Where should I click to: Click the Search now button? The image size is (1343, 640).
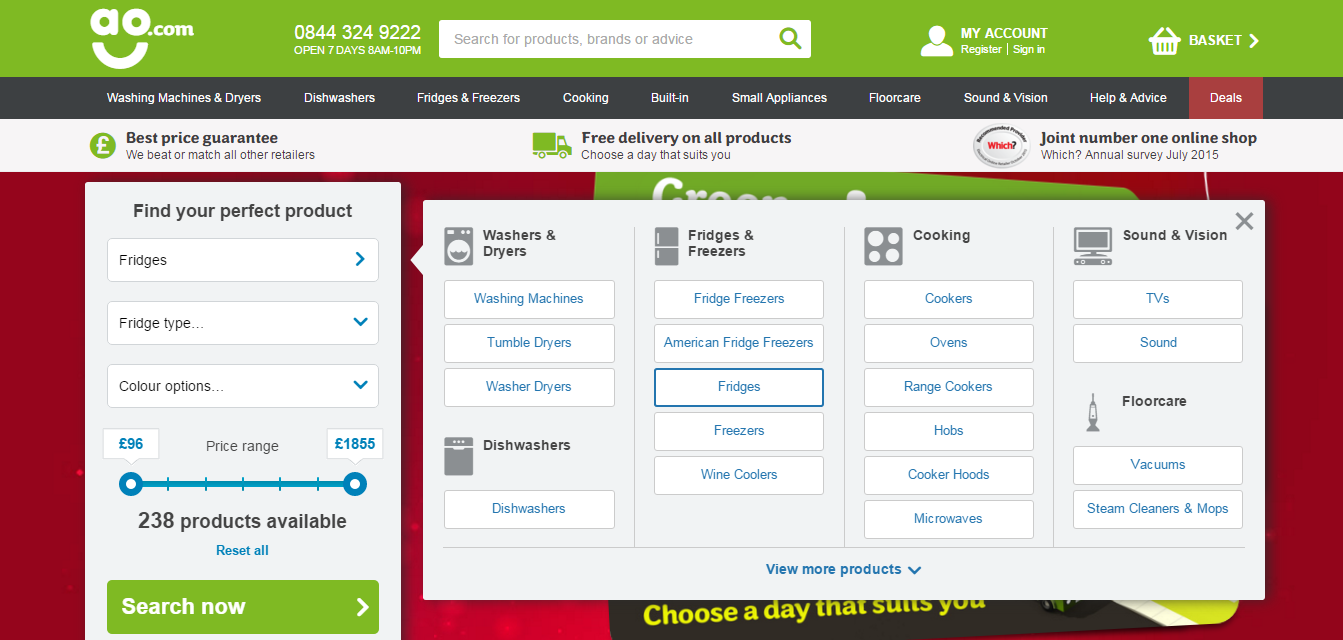[x=243, y=607]
